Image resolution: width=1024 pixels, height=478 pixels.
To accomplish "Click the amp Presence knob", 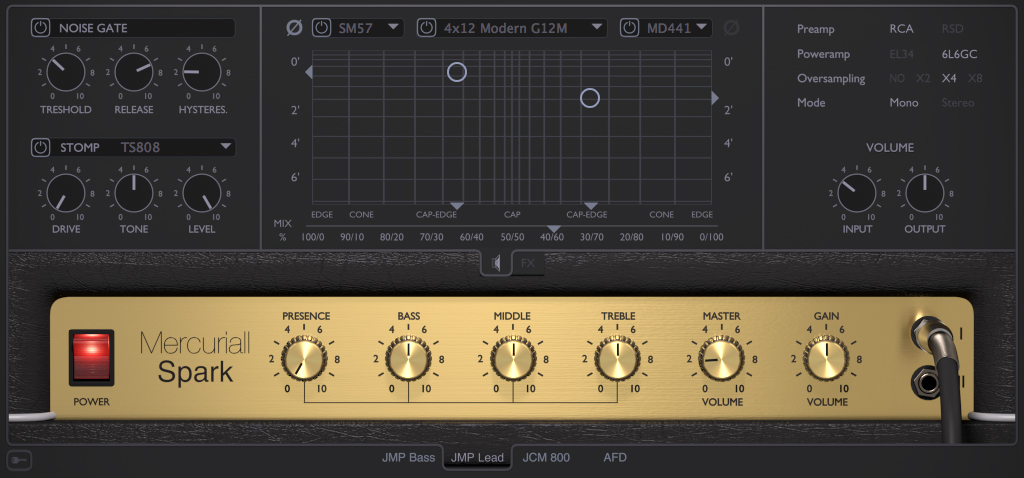I will pos(304,358).
